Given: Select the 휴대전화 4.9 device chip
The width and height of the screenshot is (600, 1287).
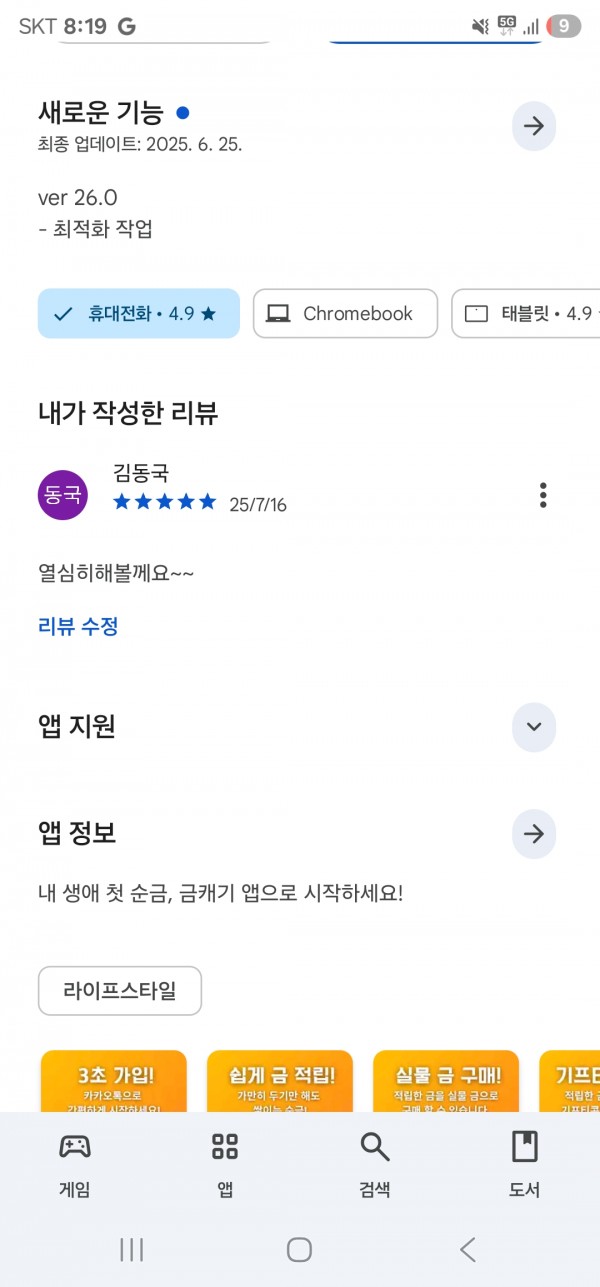Looking at the screenshot, I should (x=139, y=314).
